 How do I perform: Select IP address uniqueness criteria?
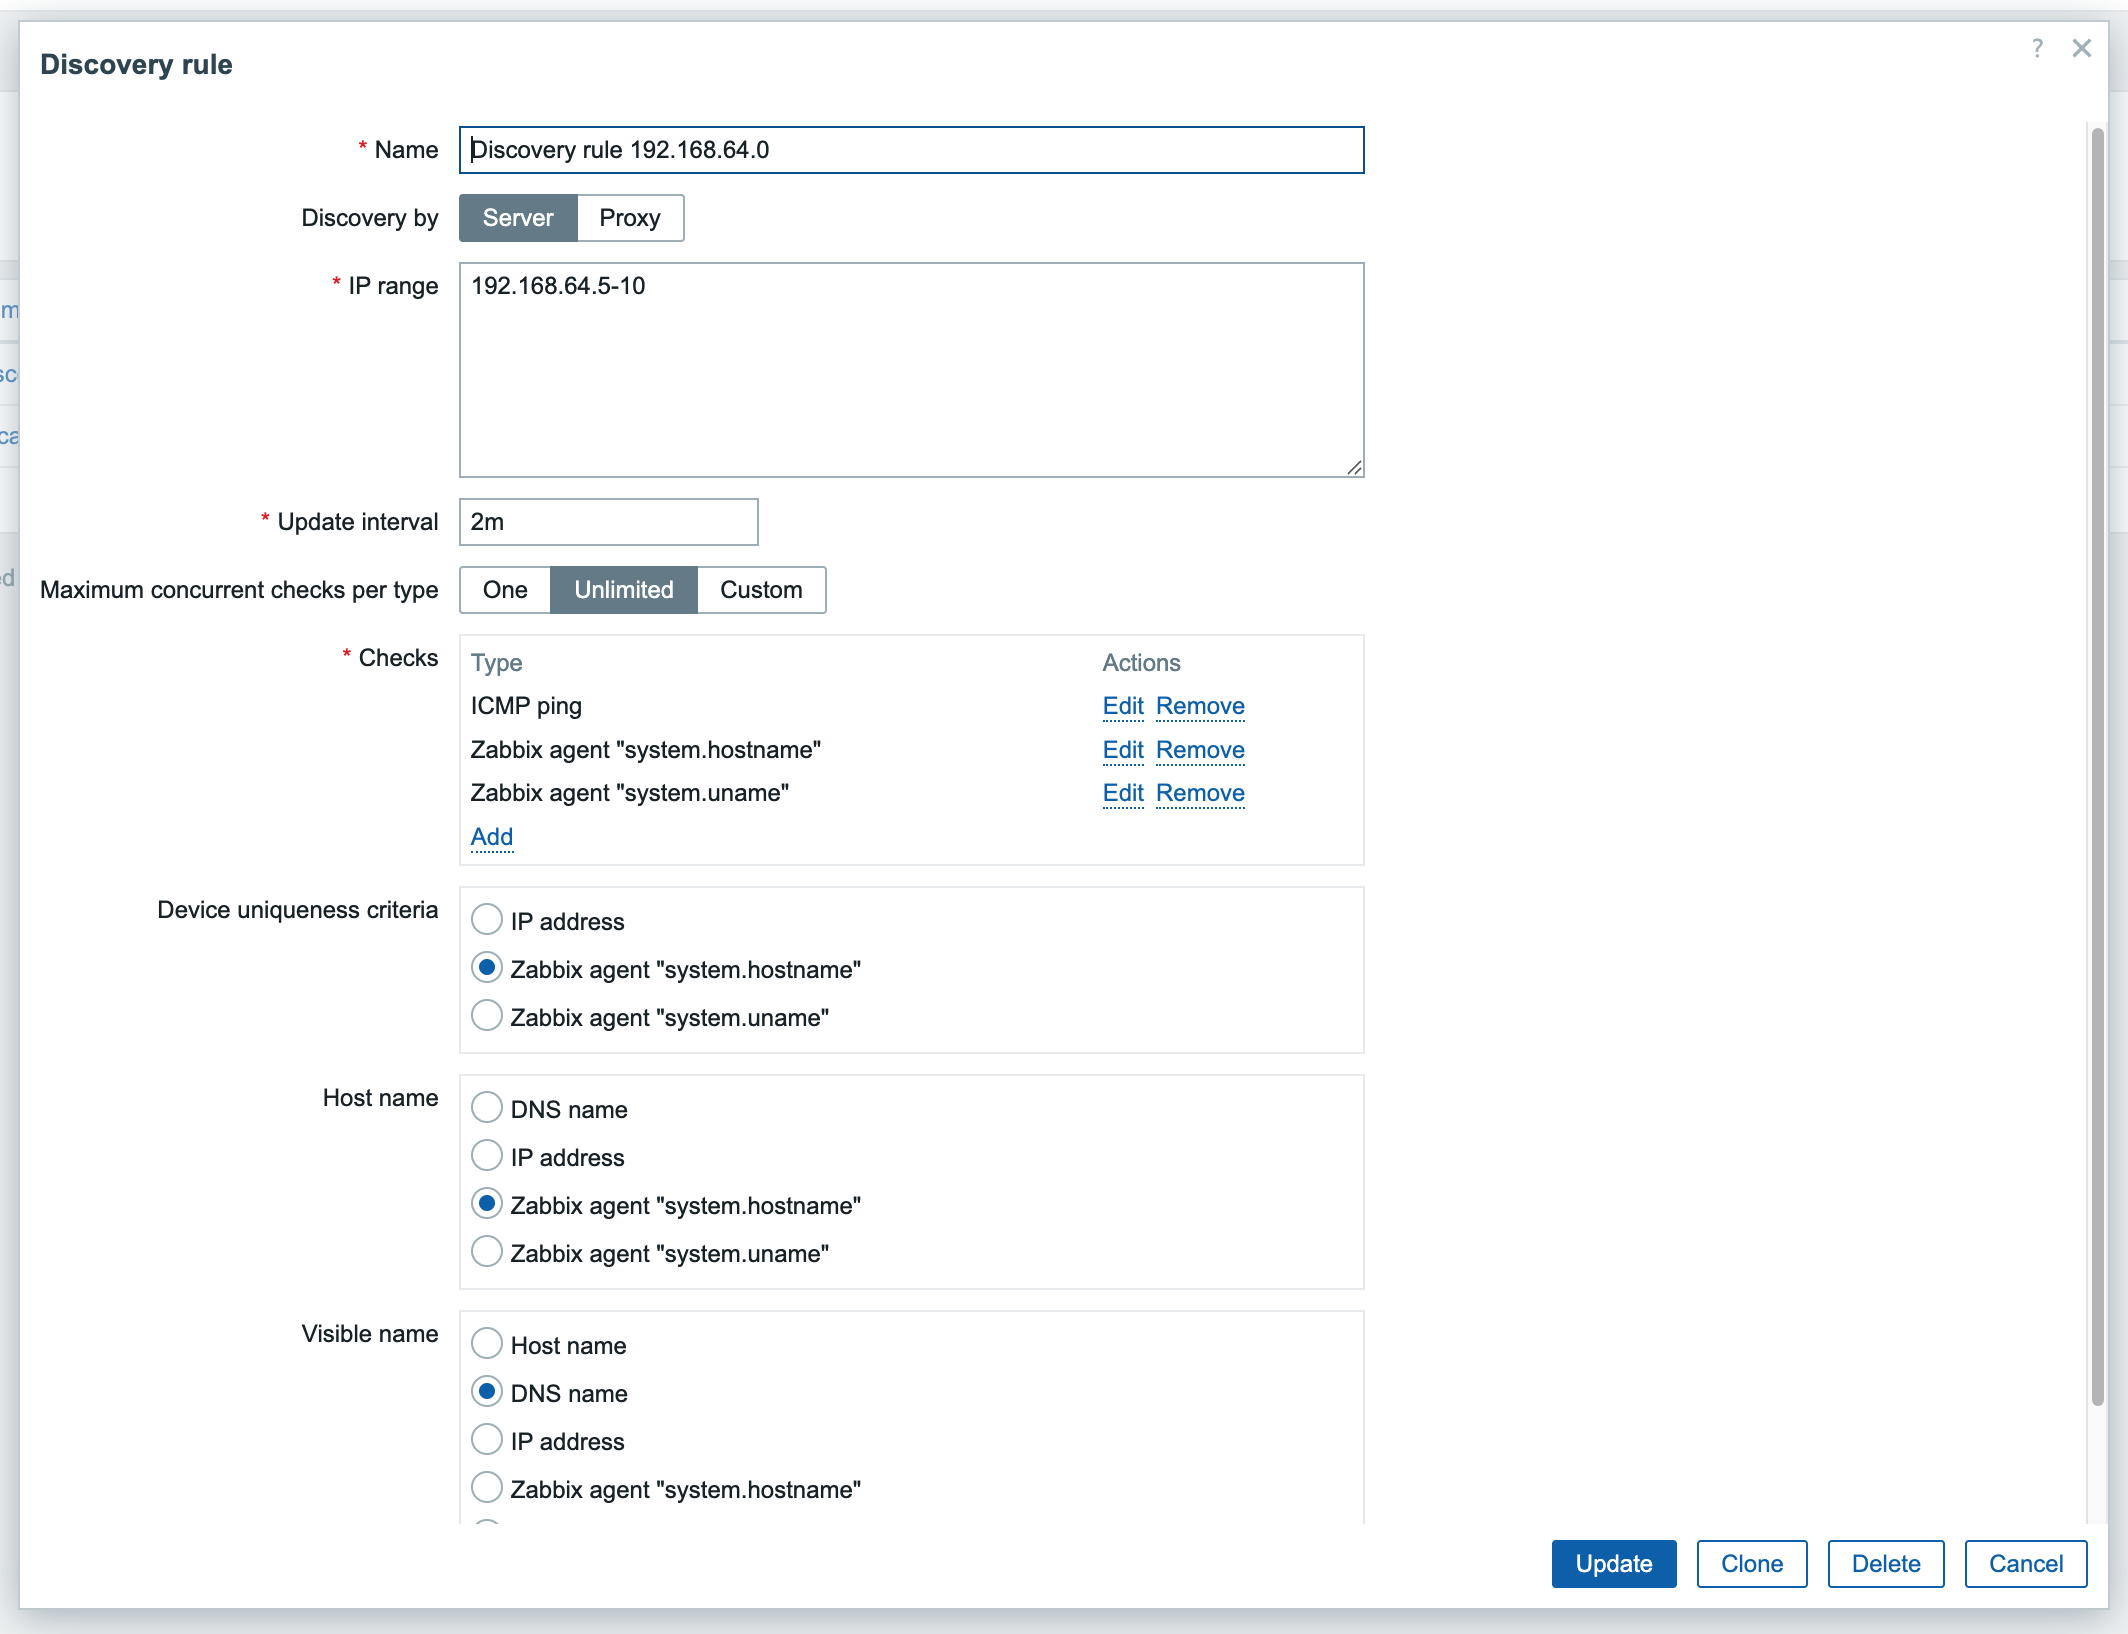pos(487,920)
